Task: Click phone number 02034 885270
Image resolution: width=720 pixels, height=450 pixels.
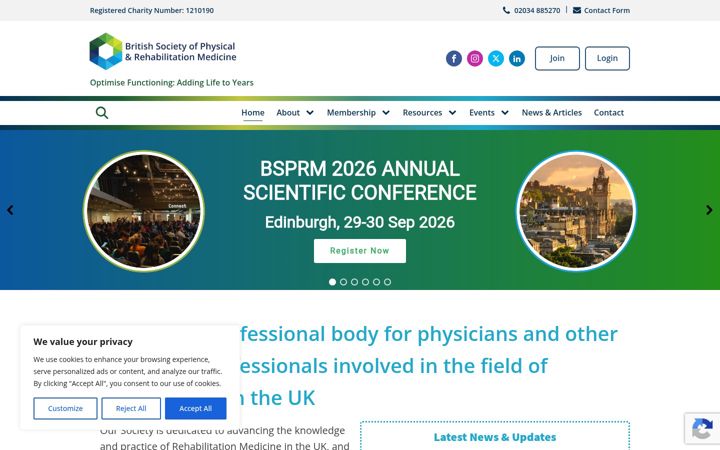Action: [537, 10]
